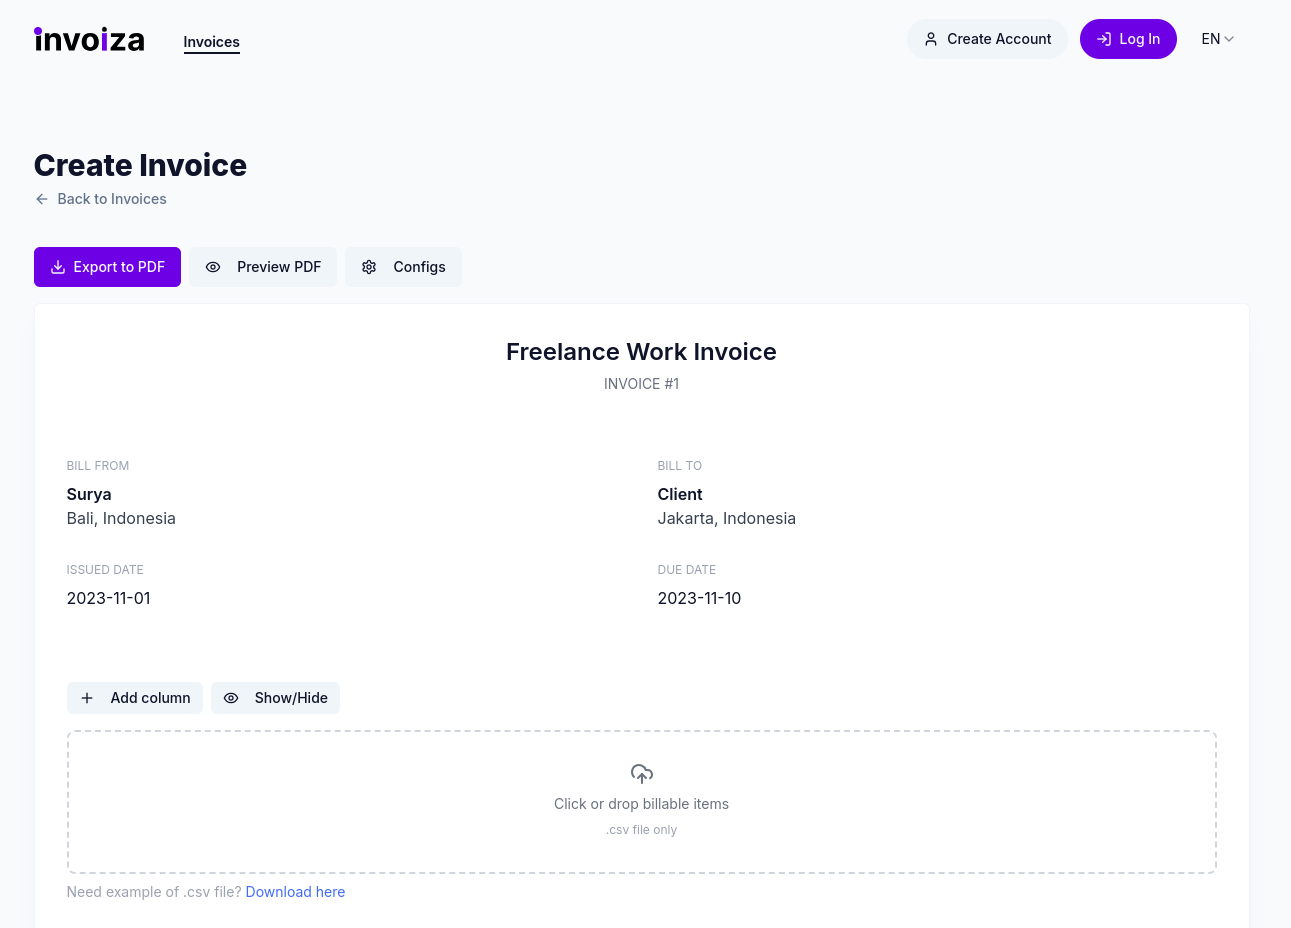Toggle Show/Hide columns
The image size is (1291, 928).
click(x=275, y=698)
